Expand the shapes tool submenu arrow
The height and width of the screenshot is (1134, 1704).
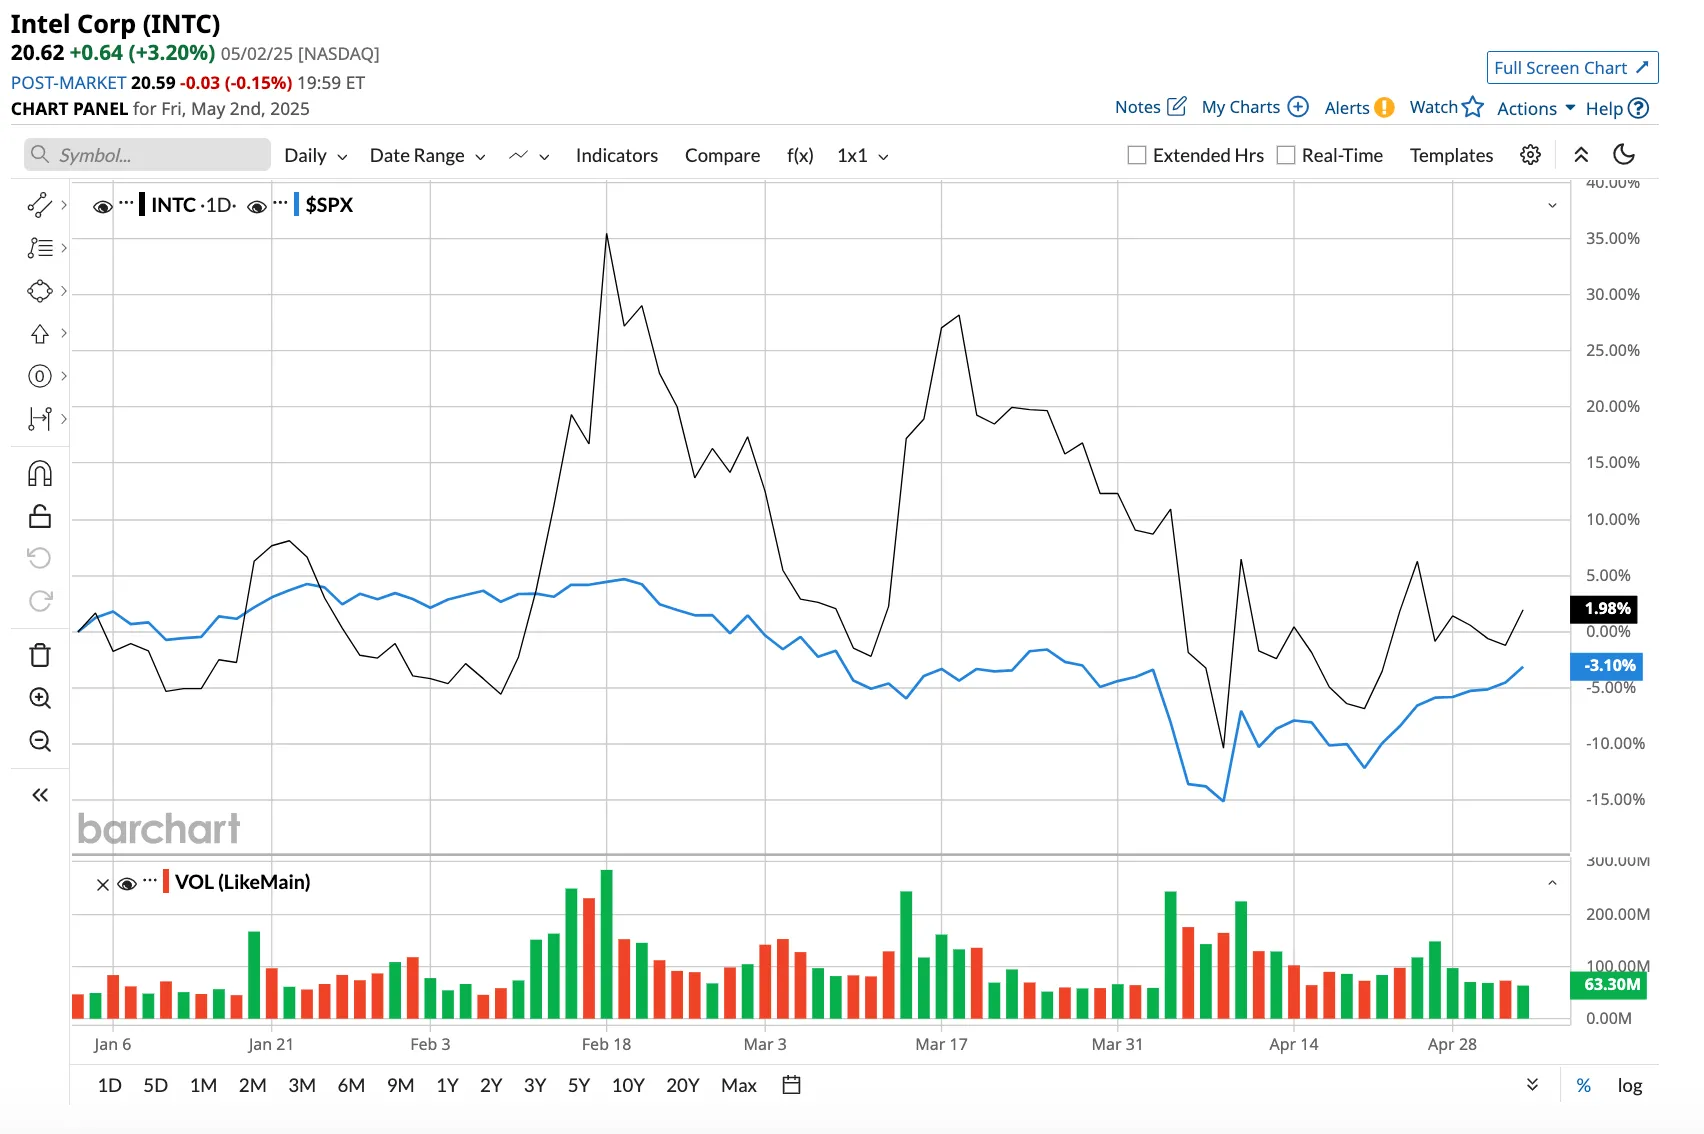point(64,291)
